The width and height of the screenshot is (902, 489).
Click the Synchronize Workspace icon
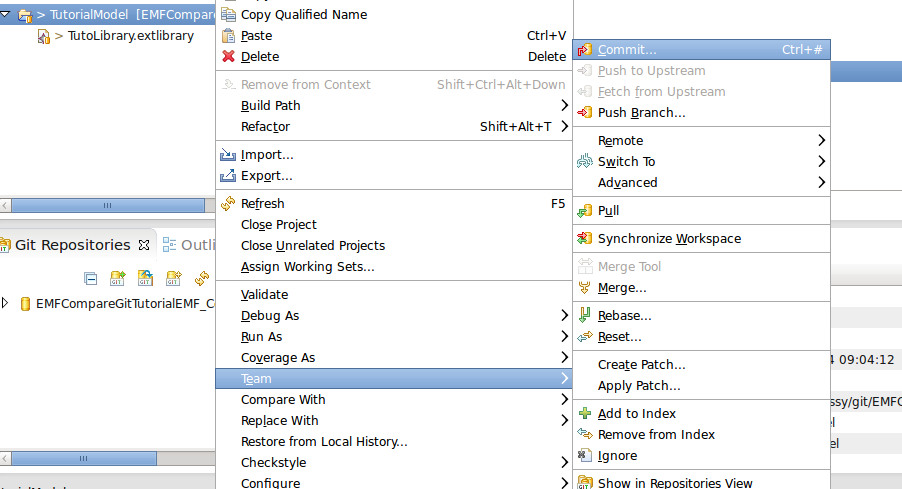(x=585, y=239)
